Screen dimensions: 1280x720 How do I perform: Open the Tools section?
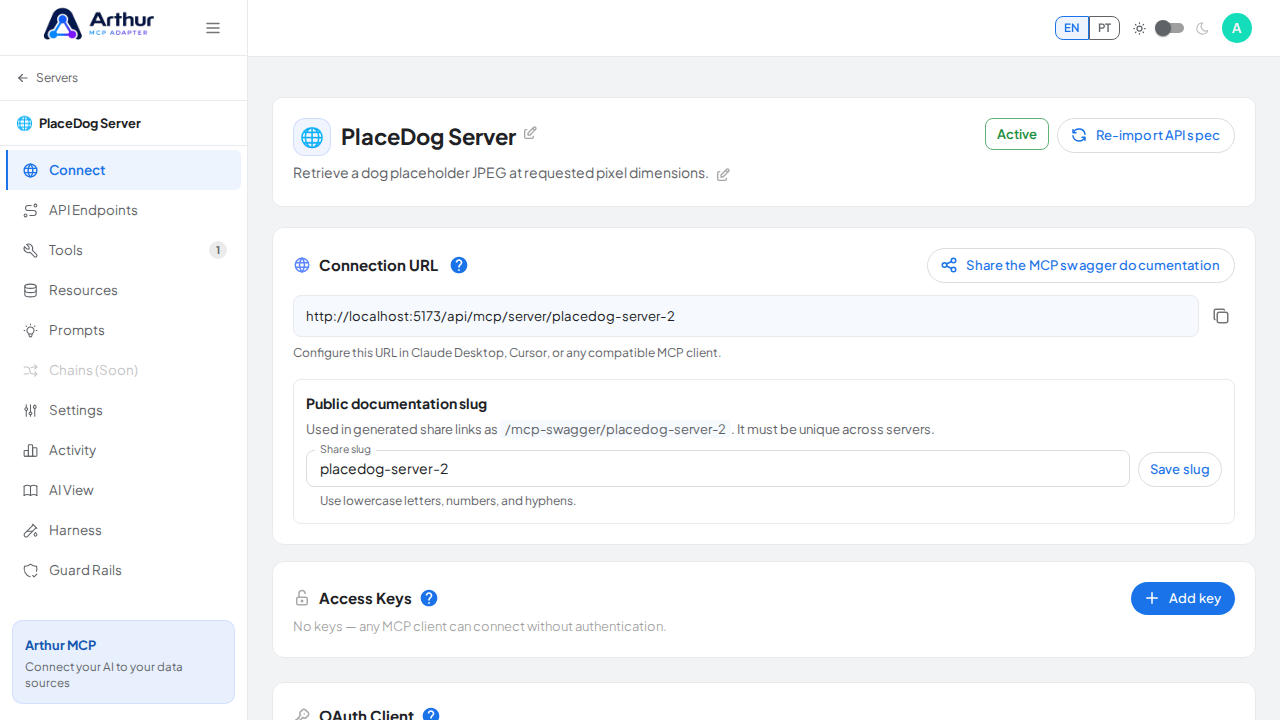point(124,250)
